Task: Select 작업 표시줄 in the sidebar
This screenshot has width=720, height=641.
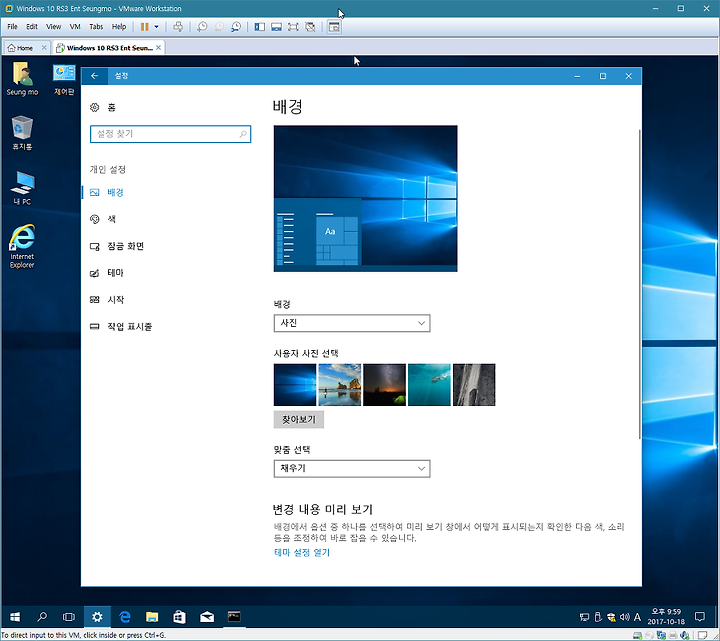Action: click(x=121, y=326)
